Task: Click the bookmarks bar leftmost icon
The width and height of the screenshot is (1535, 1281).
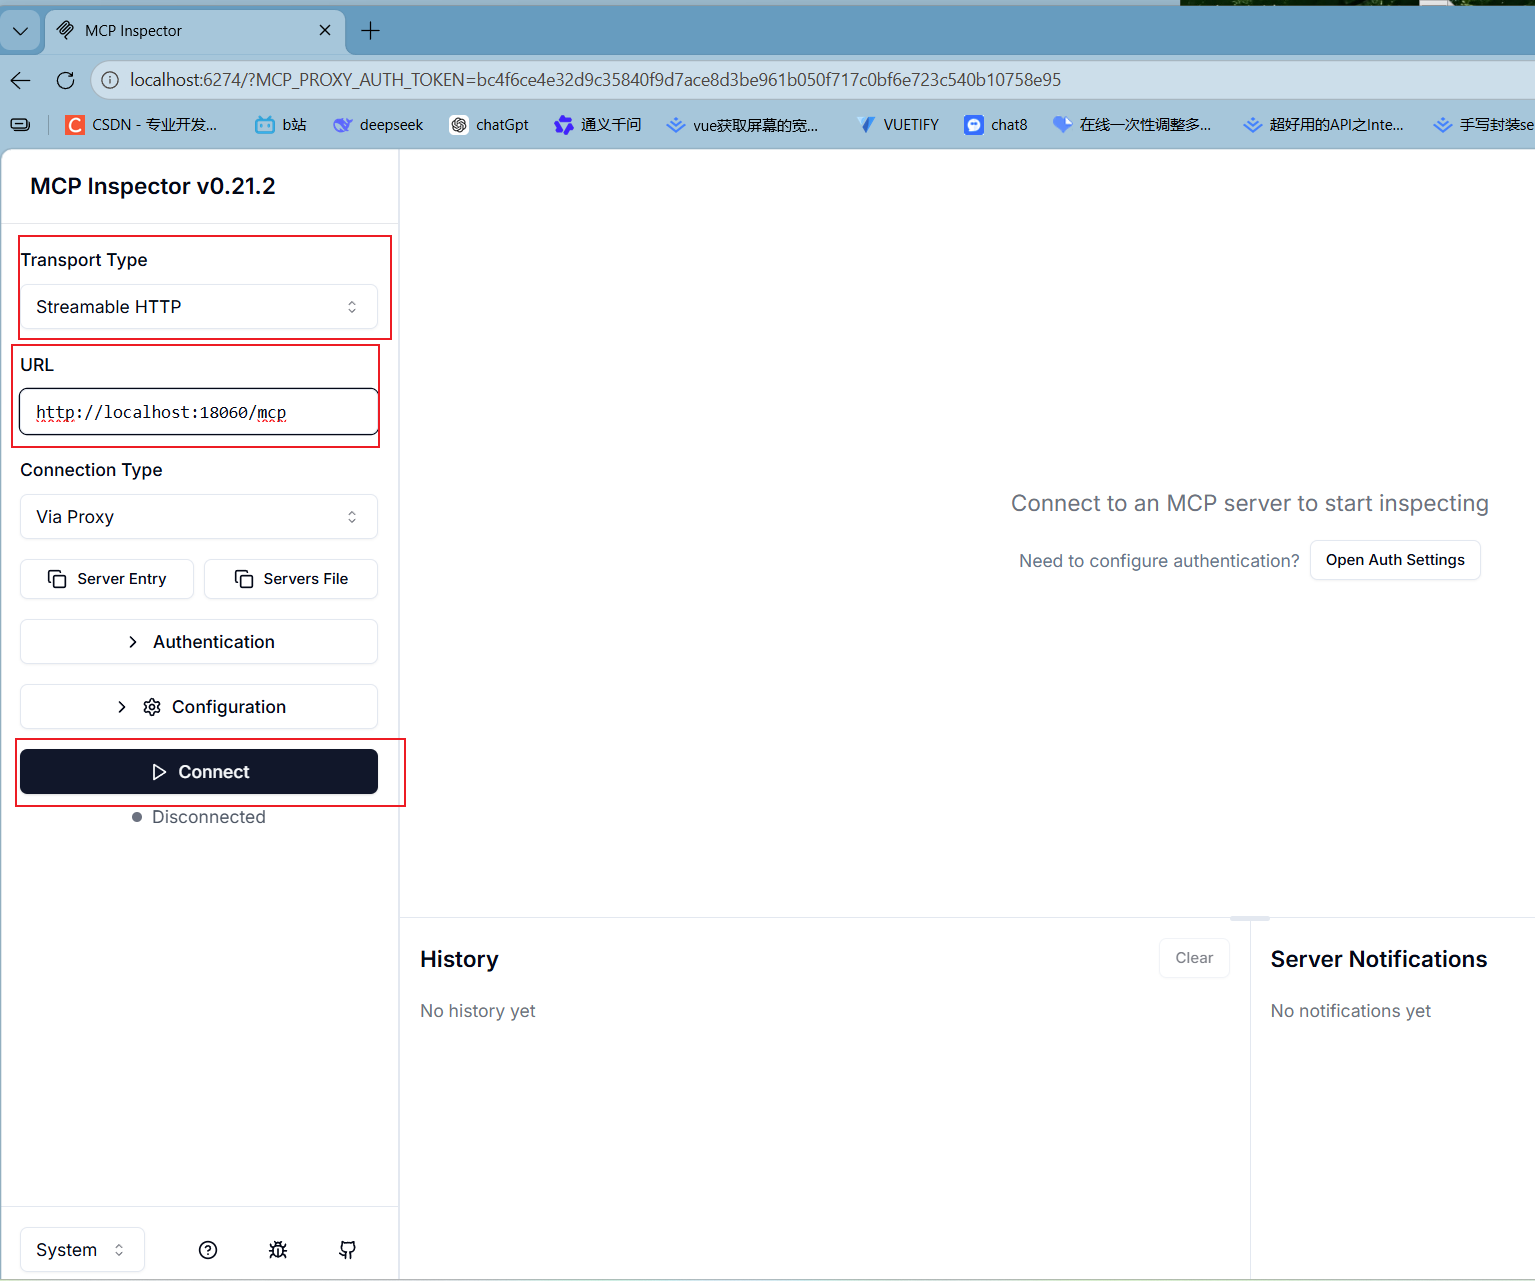Action: [x=20, y=125]
